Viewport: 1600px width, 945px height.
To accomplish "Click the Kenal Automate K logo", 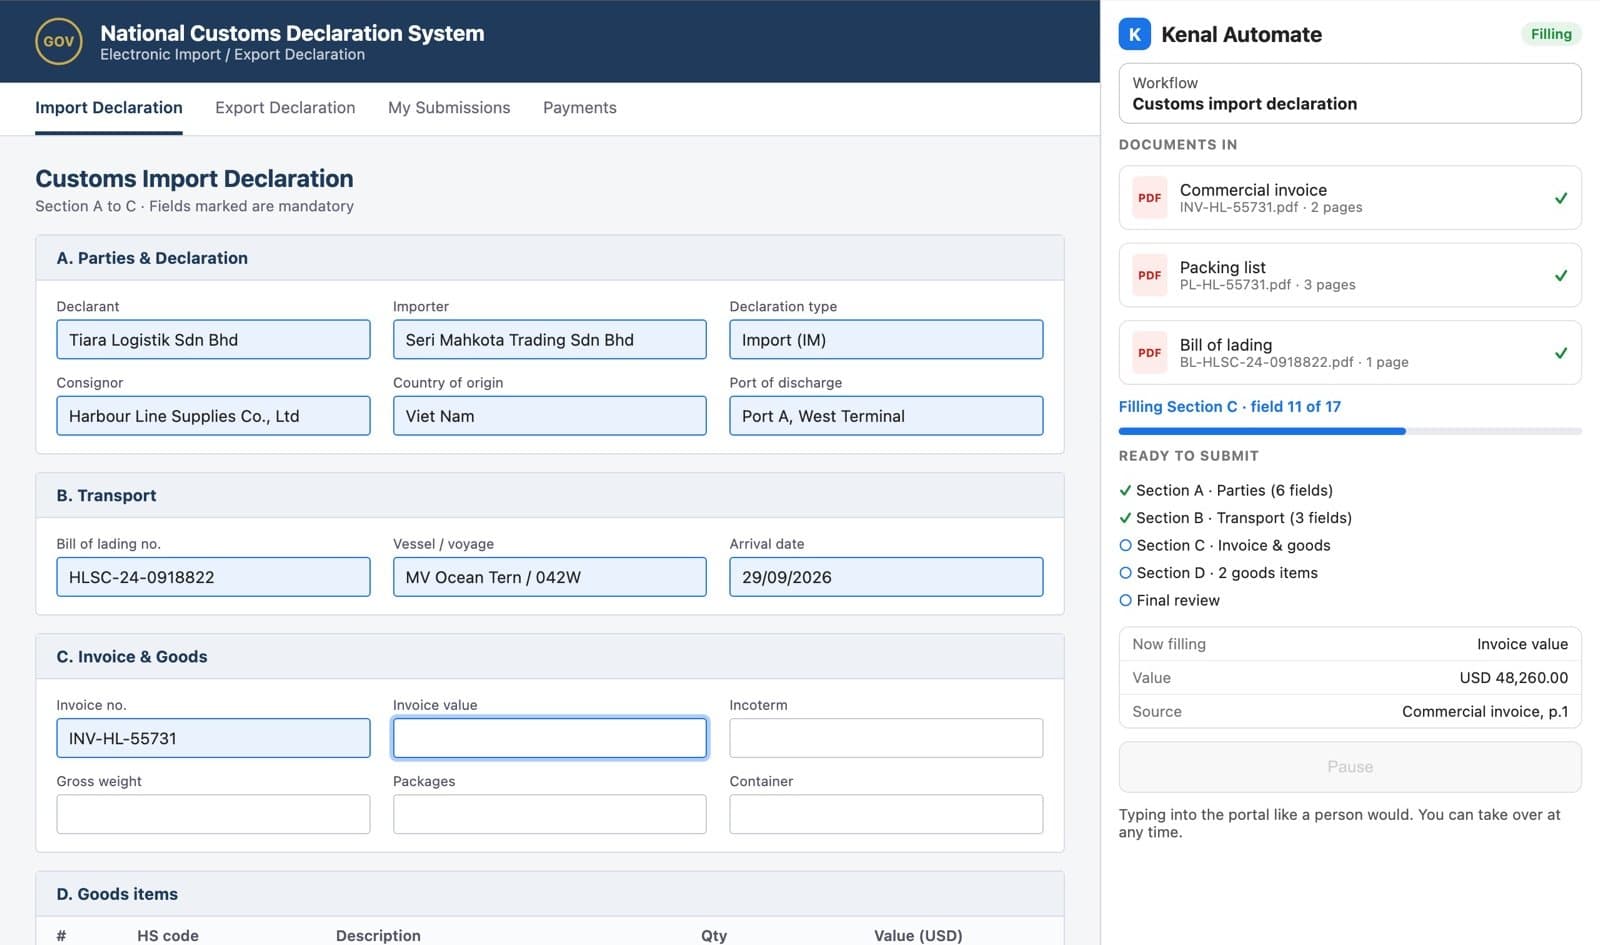I will point(1135,34).
